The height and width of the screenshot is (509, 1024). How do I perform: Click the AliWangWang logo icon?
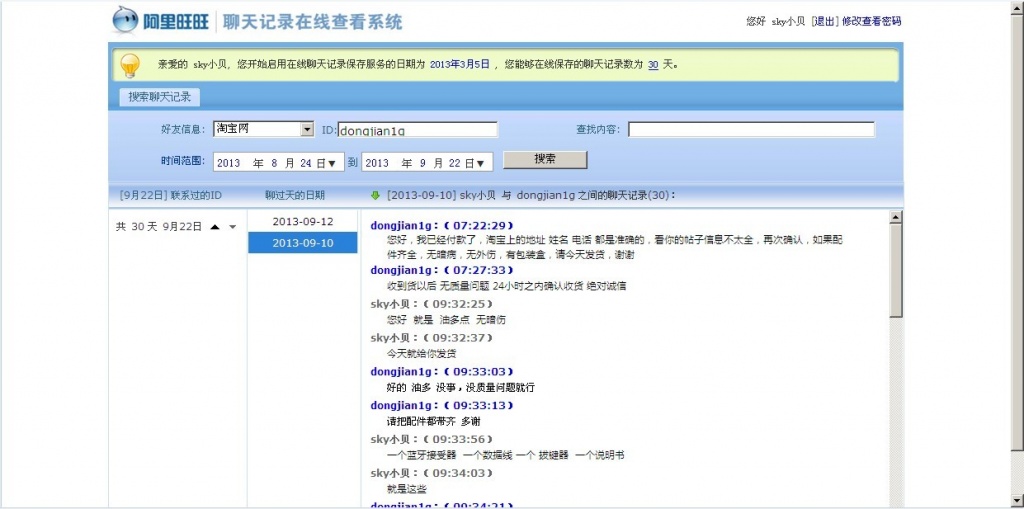tap(125, 20)
